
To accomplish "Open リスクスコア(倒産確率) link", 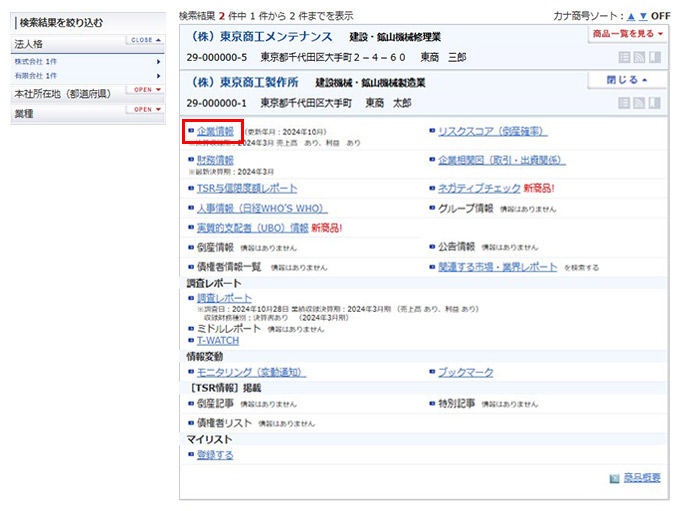I will click(493, 131).
